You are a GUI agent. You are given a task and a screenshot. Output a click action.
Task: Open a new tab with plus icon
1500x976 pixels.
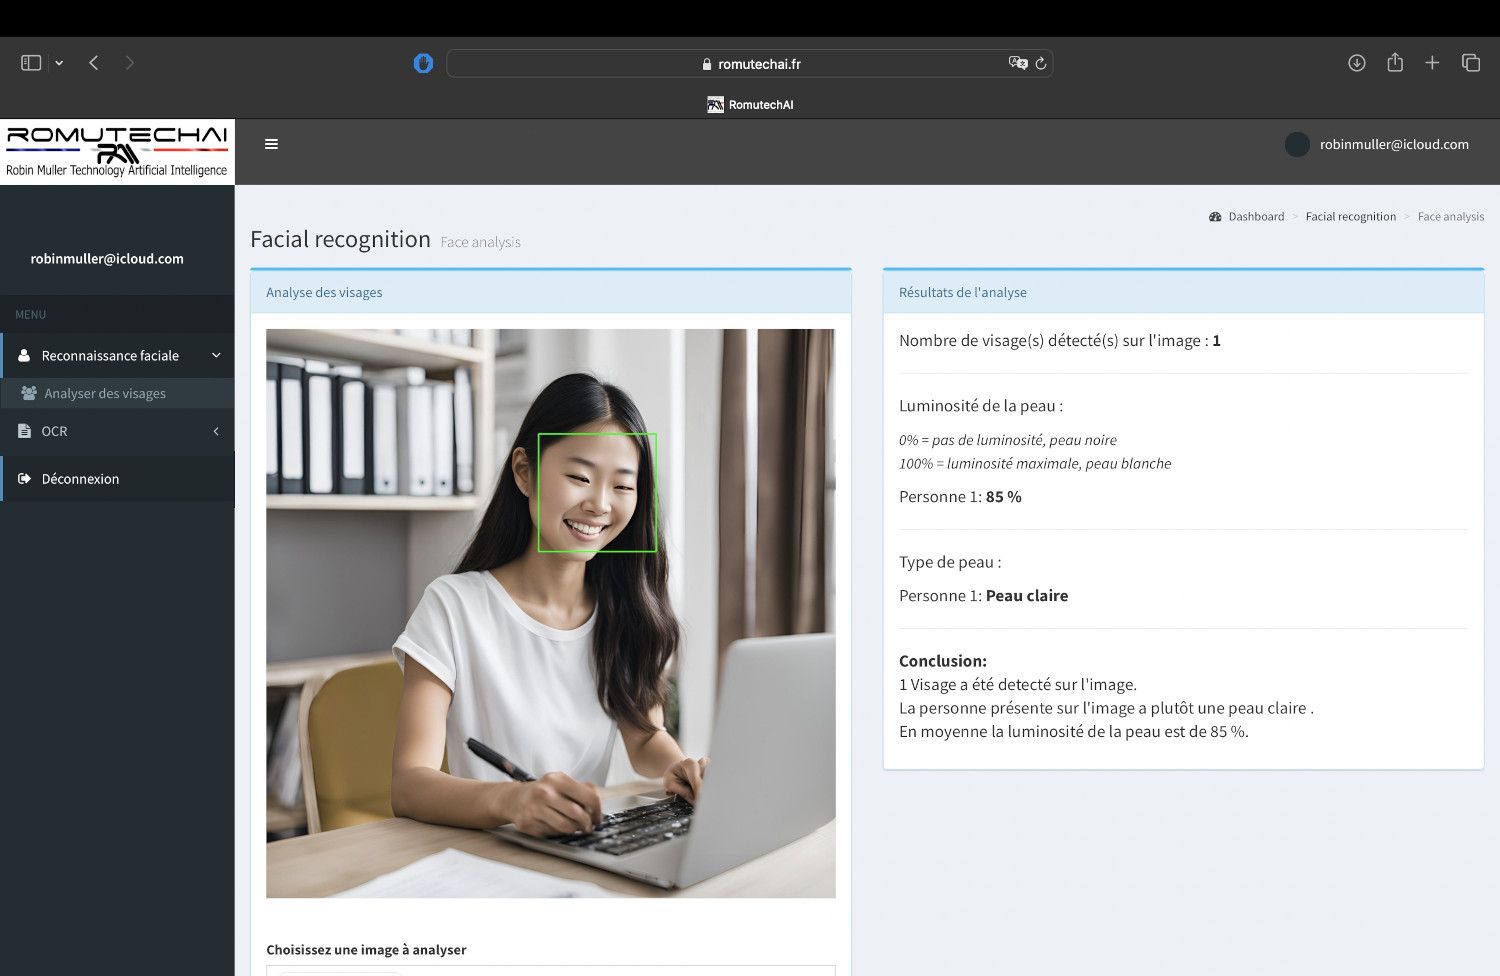coord(1432,63)
